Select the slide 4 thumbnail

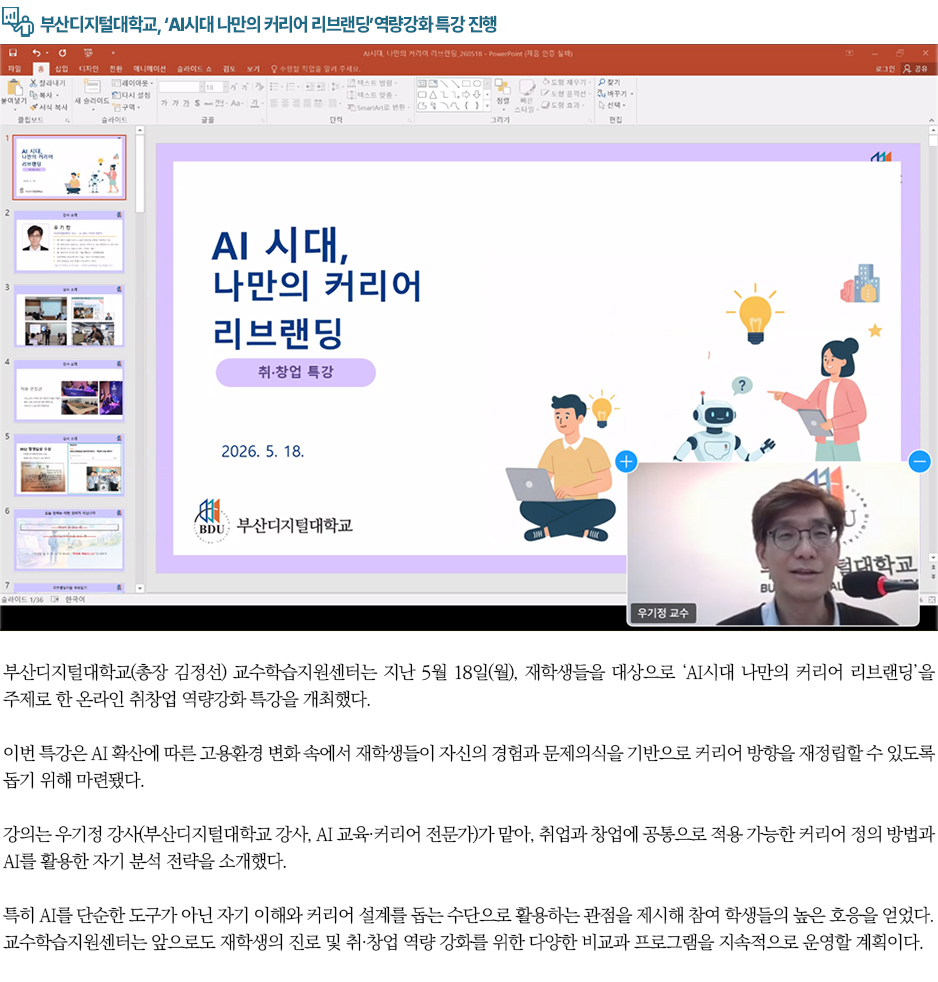(69, 391)
